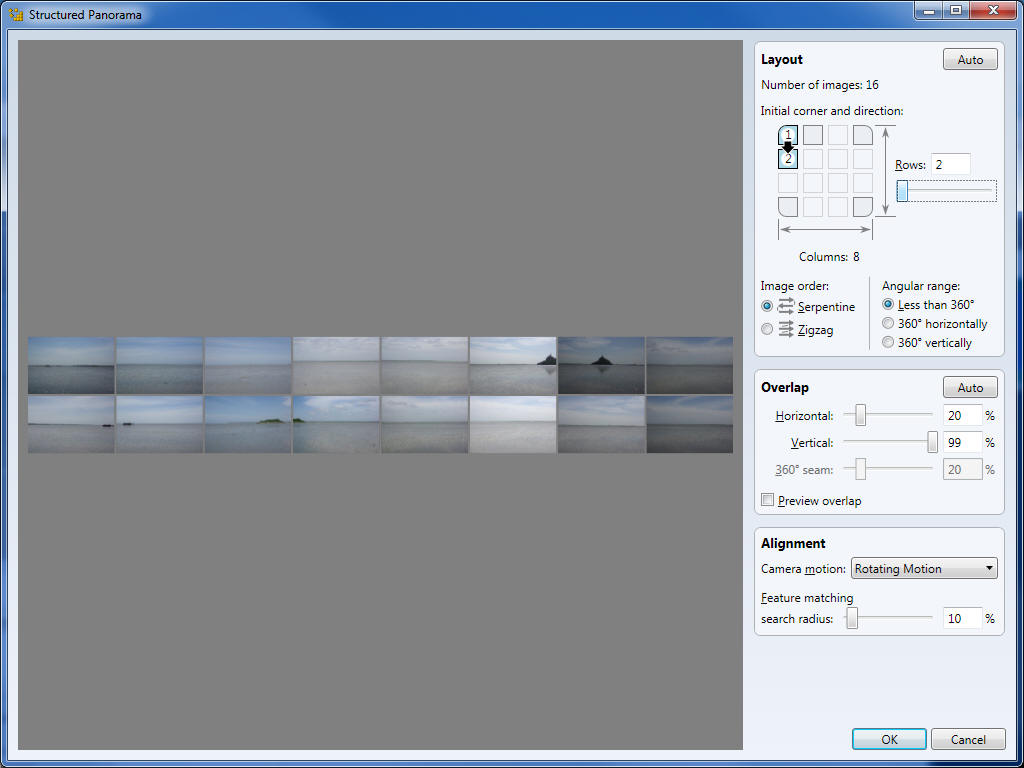Confirm the dialog with OK
Viewport: 1024px width, 768px height.
point(889,740)
